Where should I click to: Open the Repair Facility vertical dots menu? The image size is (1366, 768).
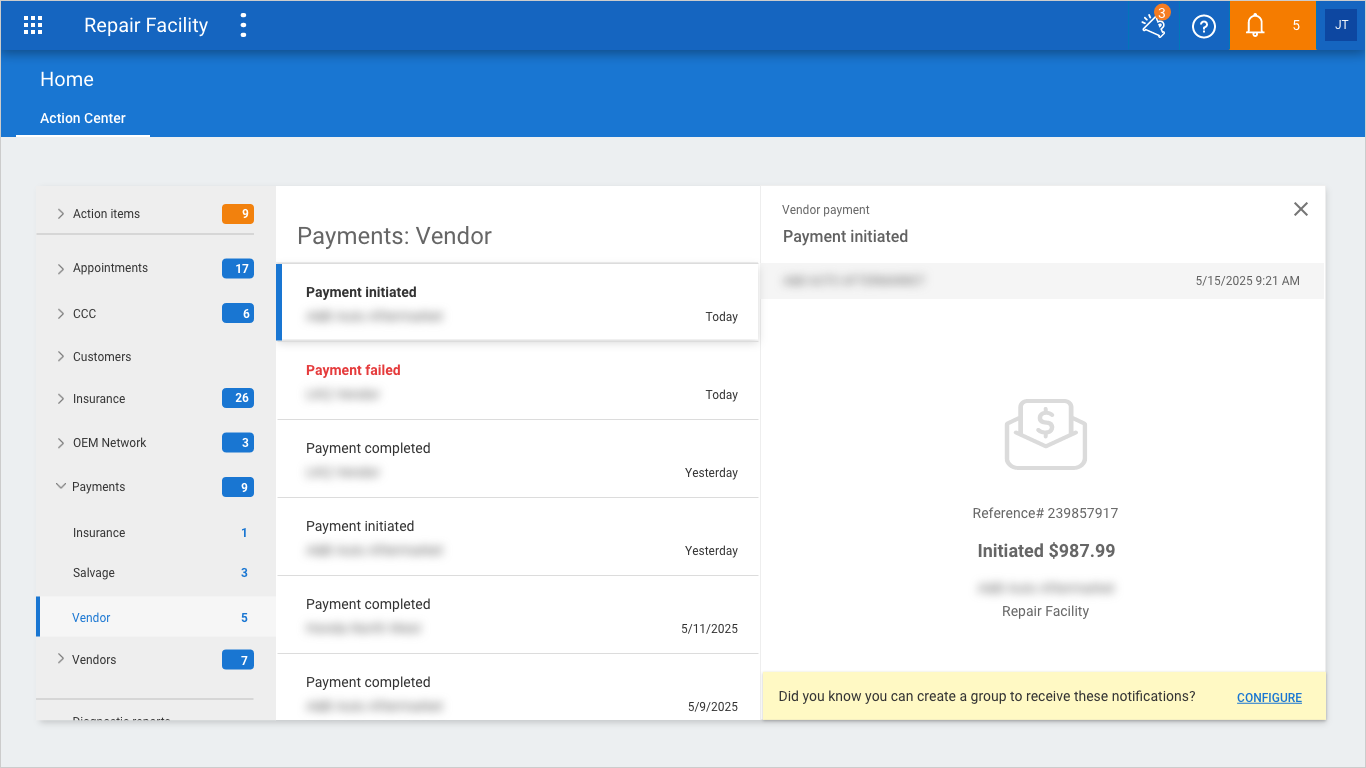243,26
